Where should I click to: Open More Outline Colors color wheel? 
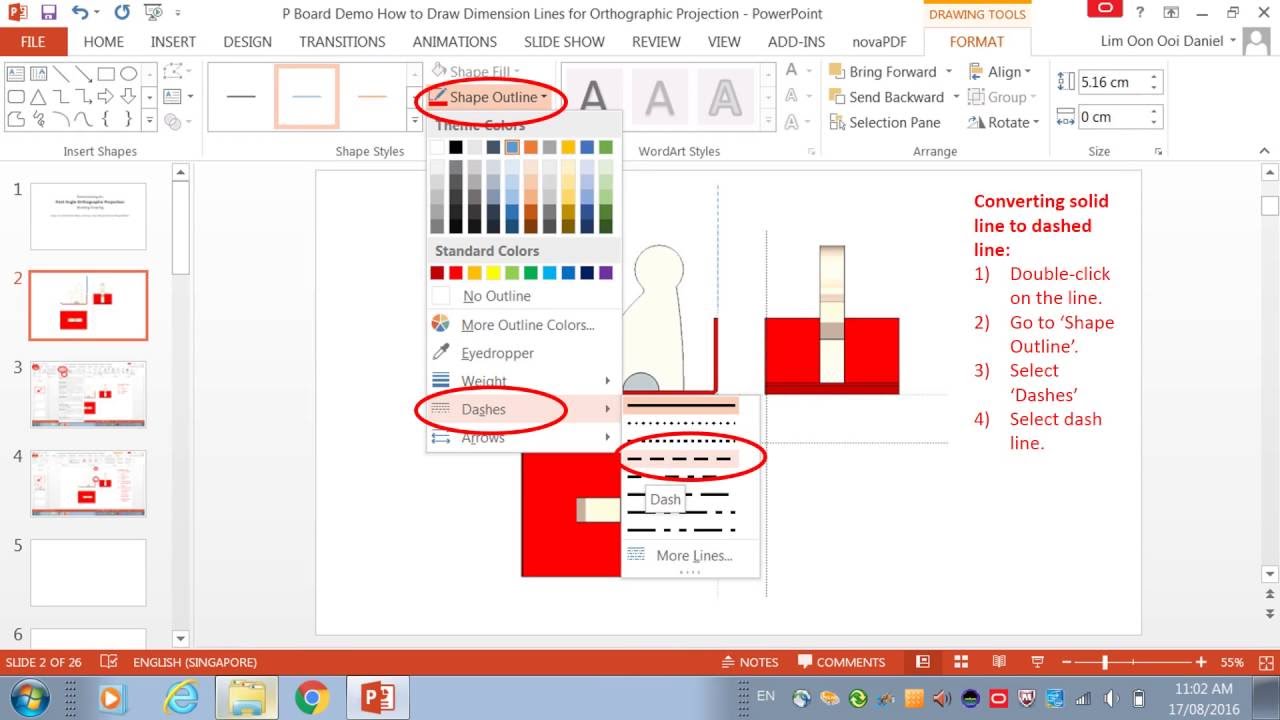(440, 325)
